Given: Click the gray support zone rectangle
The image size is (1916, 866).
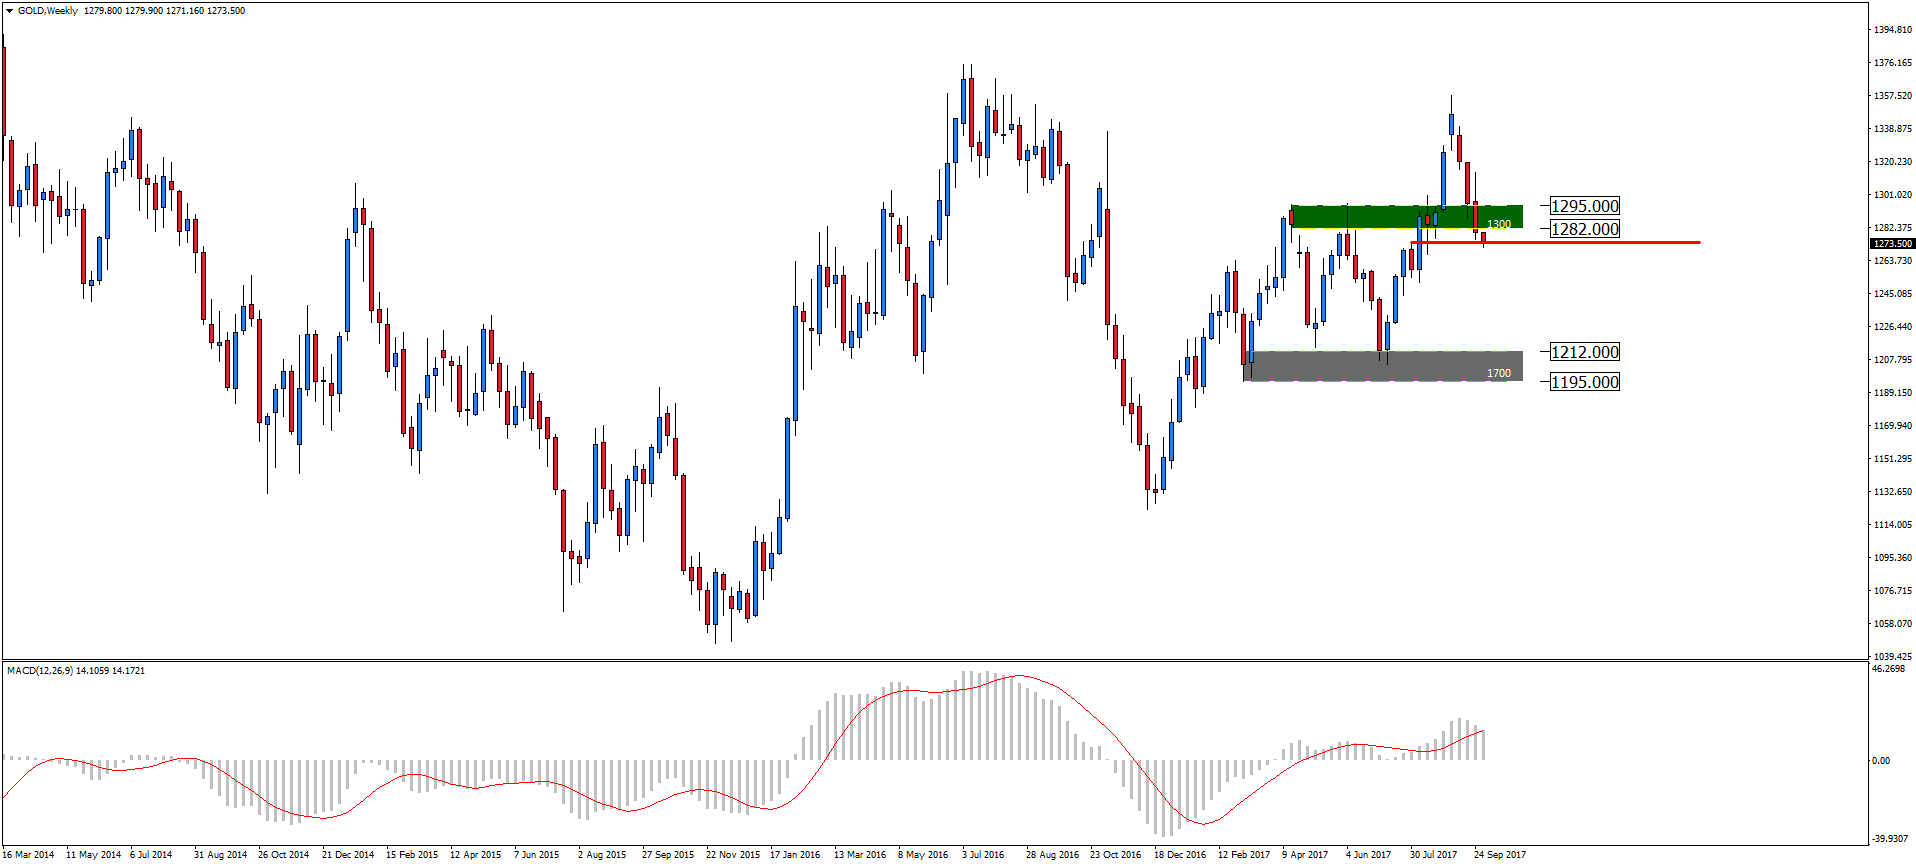Looking at the screenshot, I should coord(1383,366).
